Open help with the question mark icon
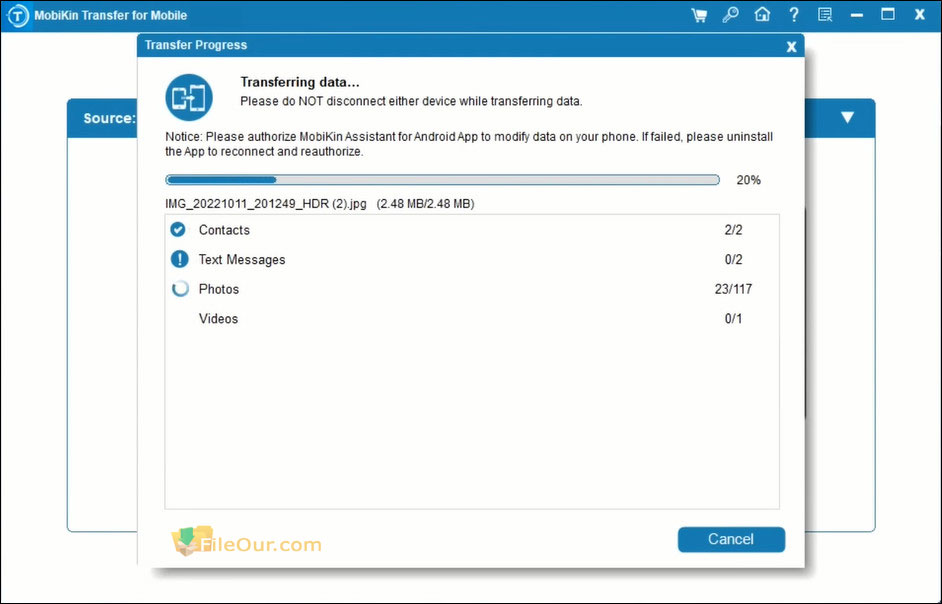 794,14
